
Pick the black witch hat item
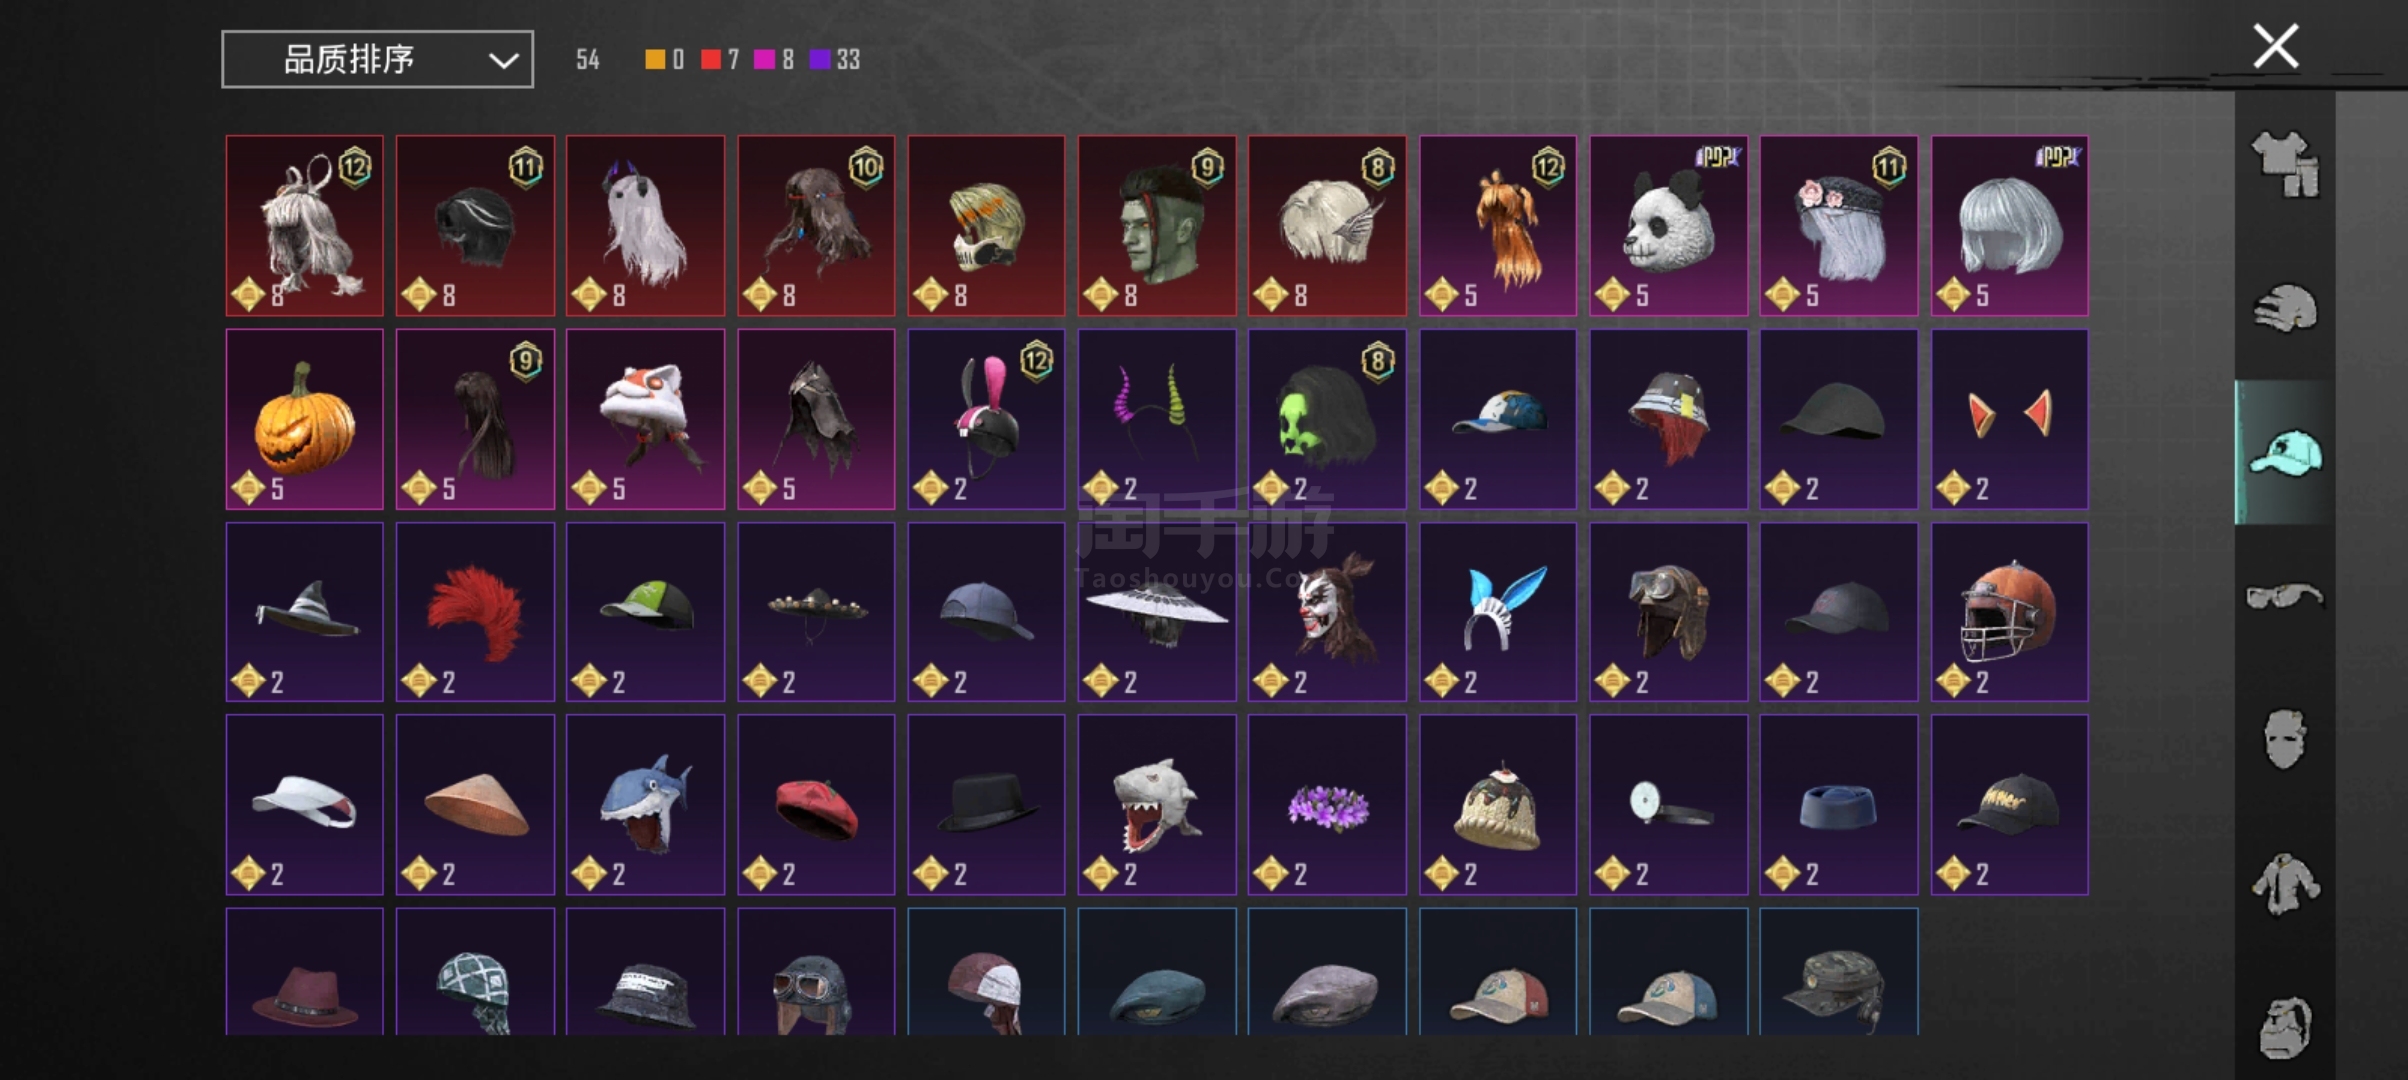coord(304,611)
